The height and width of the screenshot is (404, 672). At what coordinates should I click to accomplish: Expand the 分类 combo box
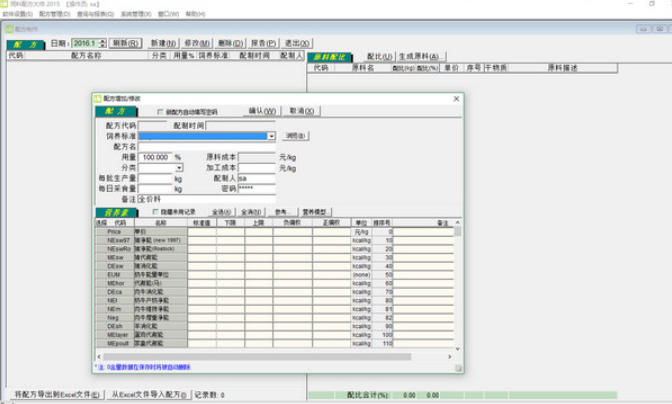[x=179, y=167]
